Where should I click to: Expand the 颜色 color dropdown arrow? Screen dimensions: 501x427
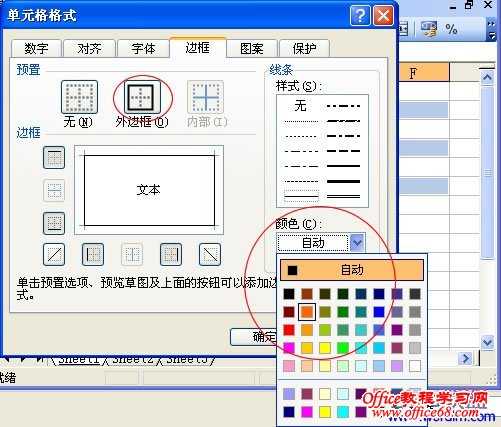[357, 243]
